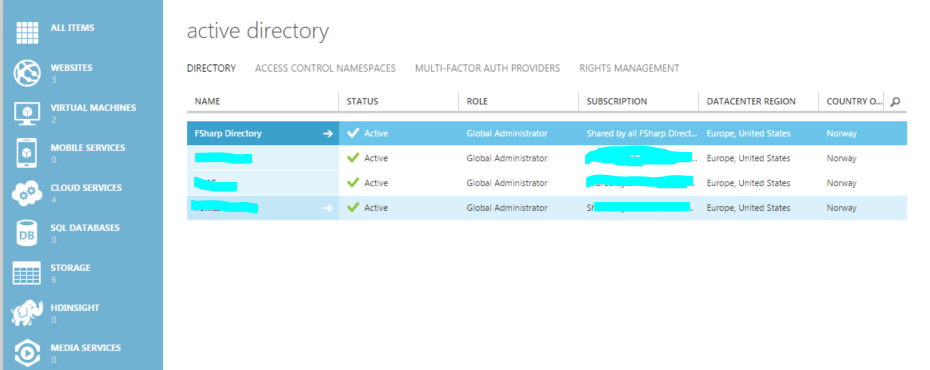Open the Storage table icon
930x370 pixels.
(x=27, y=273)
